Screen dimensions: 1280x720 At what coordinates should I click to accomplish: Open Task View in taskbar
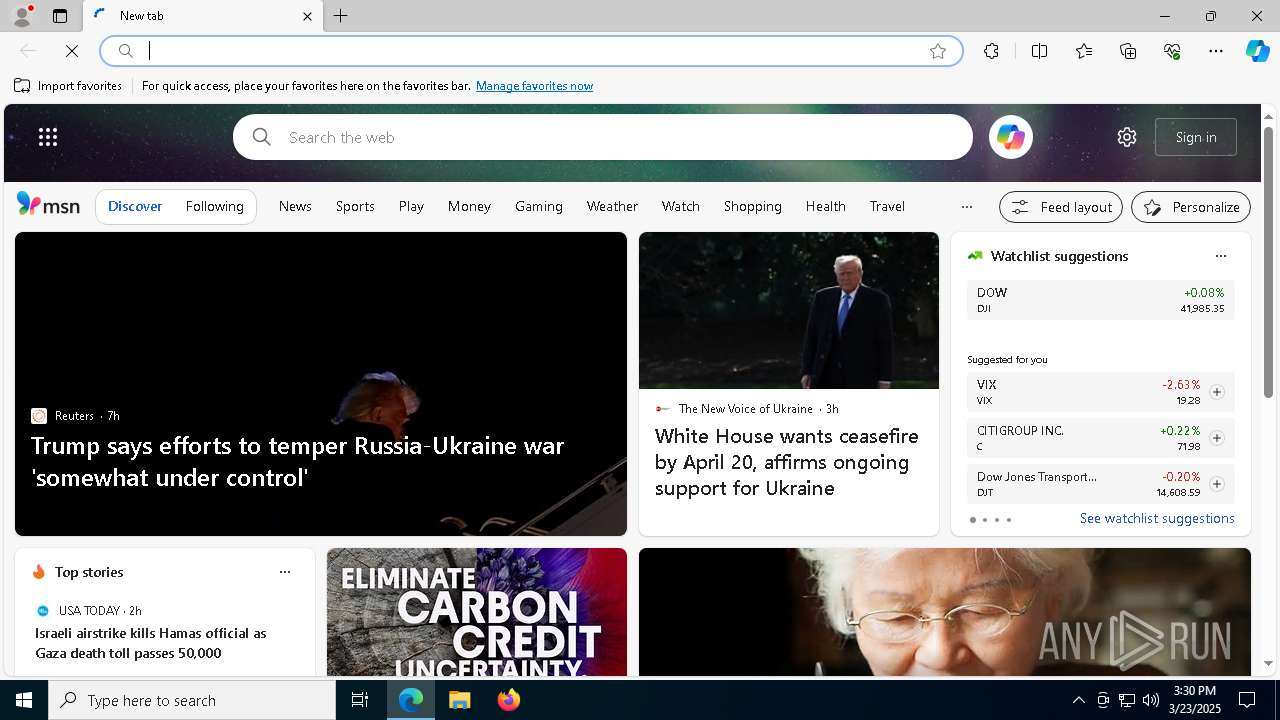pos(360,700)
